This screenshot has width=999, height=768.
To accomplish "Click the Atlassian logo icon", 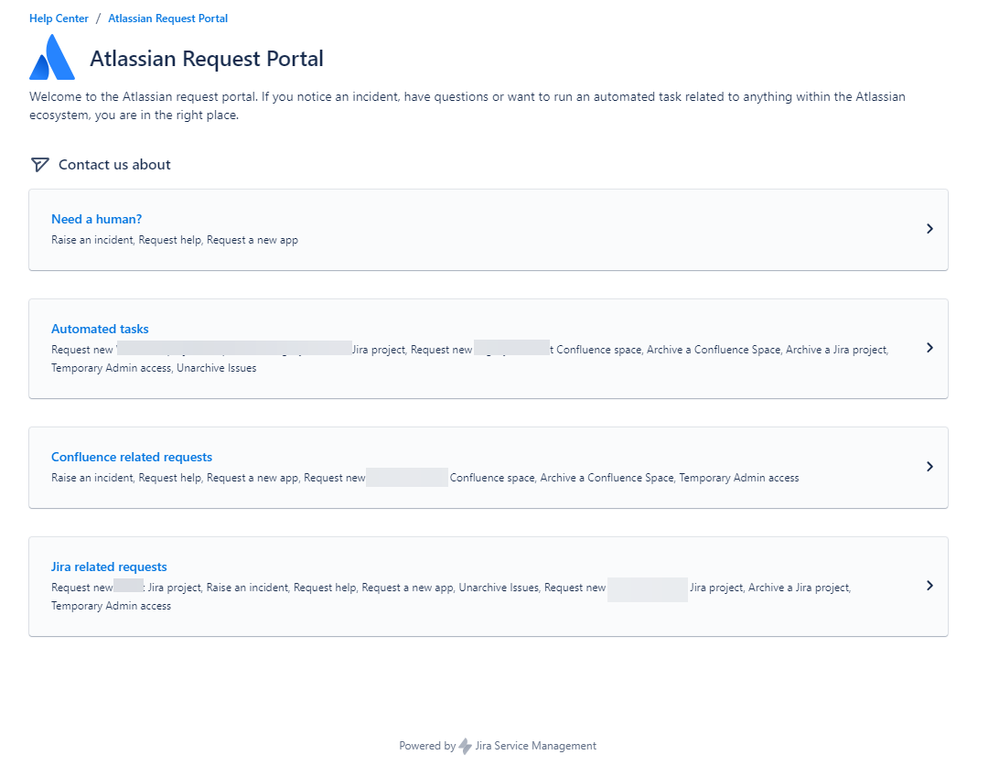I will tap(52, 57).
